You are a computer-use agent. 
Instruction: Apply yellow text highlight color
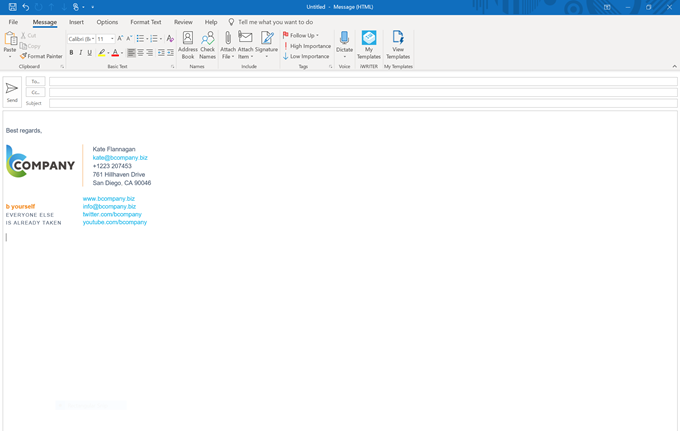[x=101, y=52]
